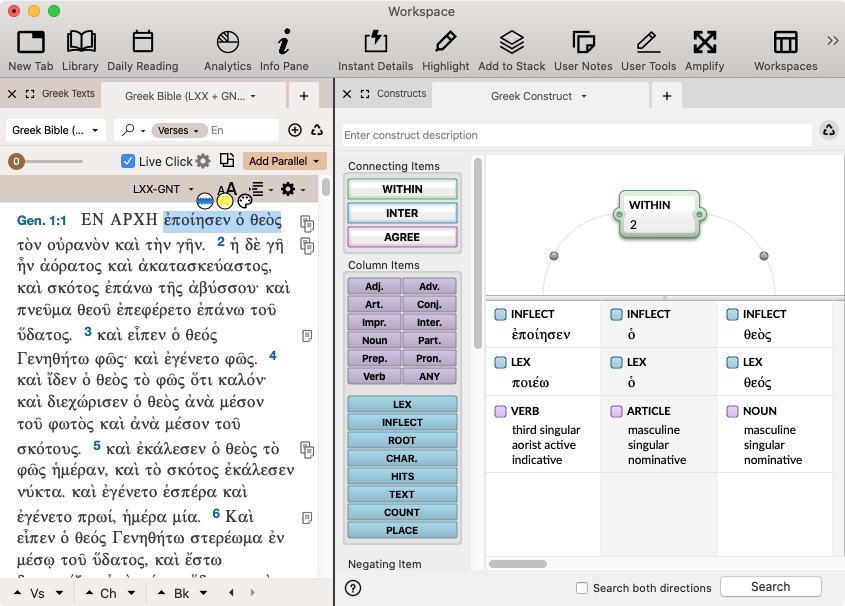Adjust the context slider knob

pyautogui.click(x=16, y=161)
